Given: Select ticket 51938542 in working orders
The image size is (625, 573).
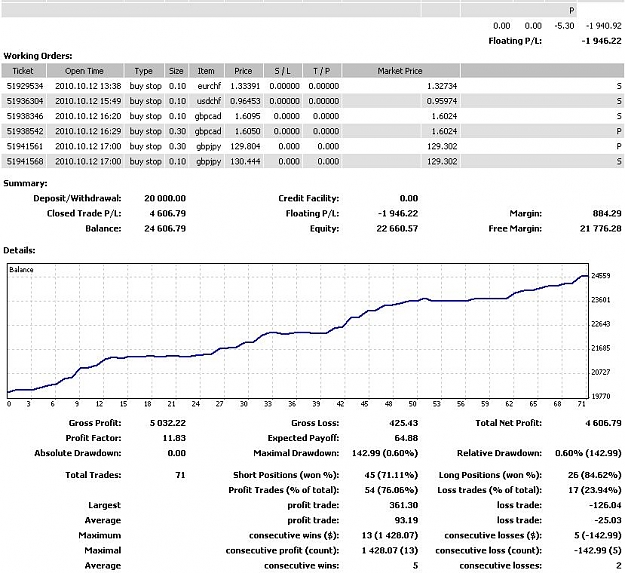Looking at the screenshot, I should (25, 131).
